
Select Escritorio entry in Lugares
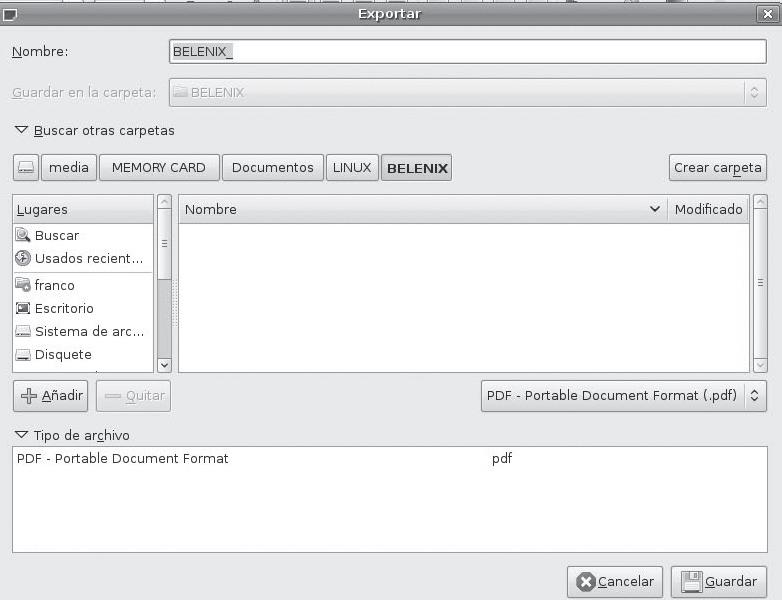click(83, 308)
